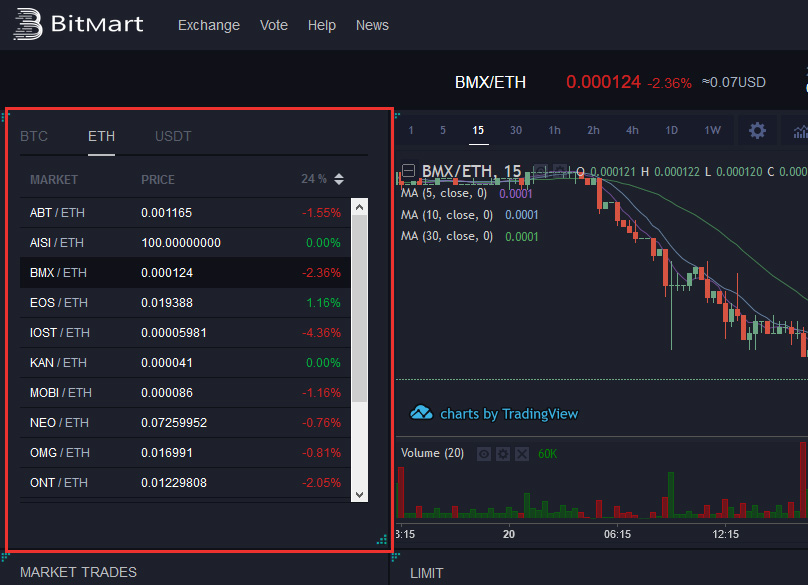Switch to the BTC market tab
Viewport: 808px width, 585px height.
34,136
